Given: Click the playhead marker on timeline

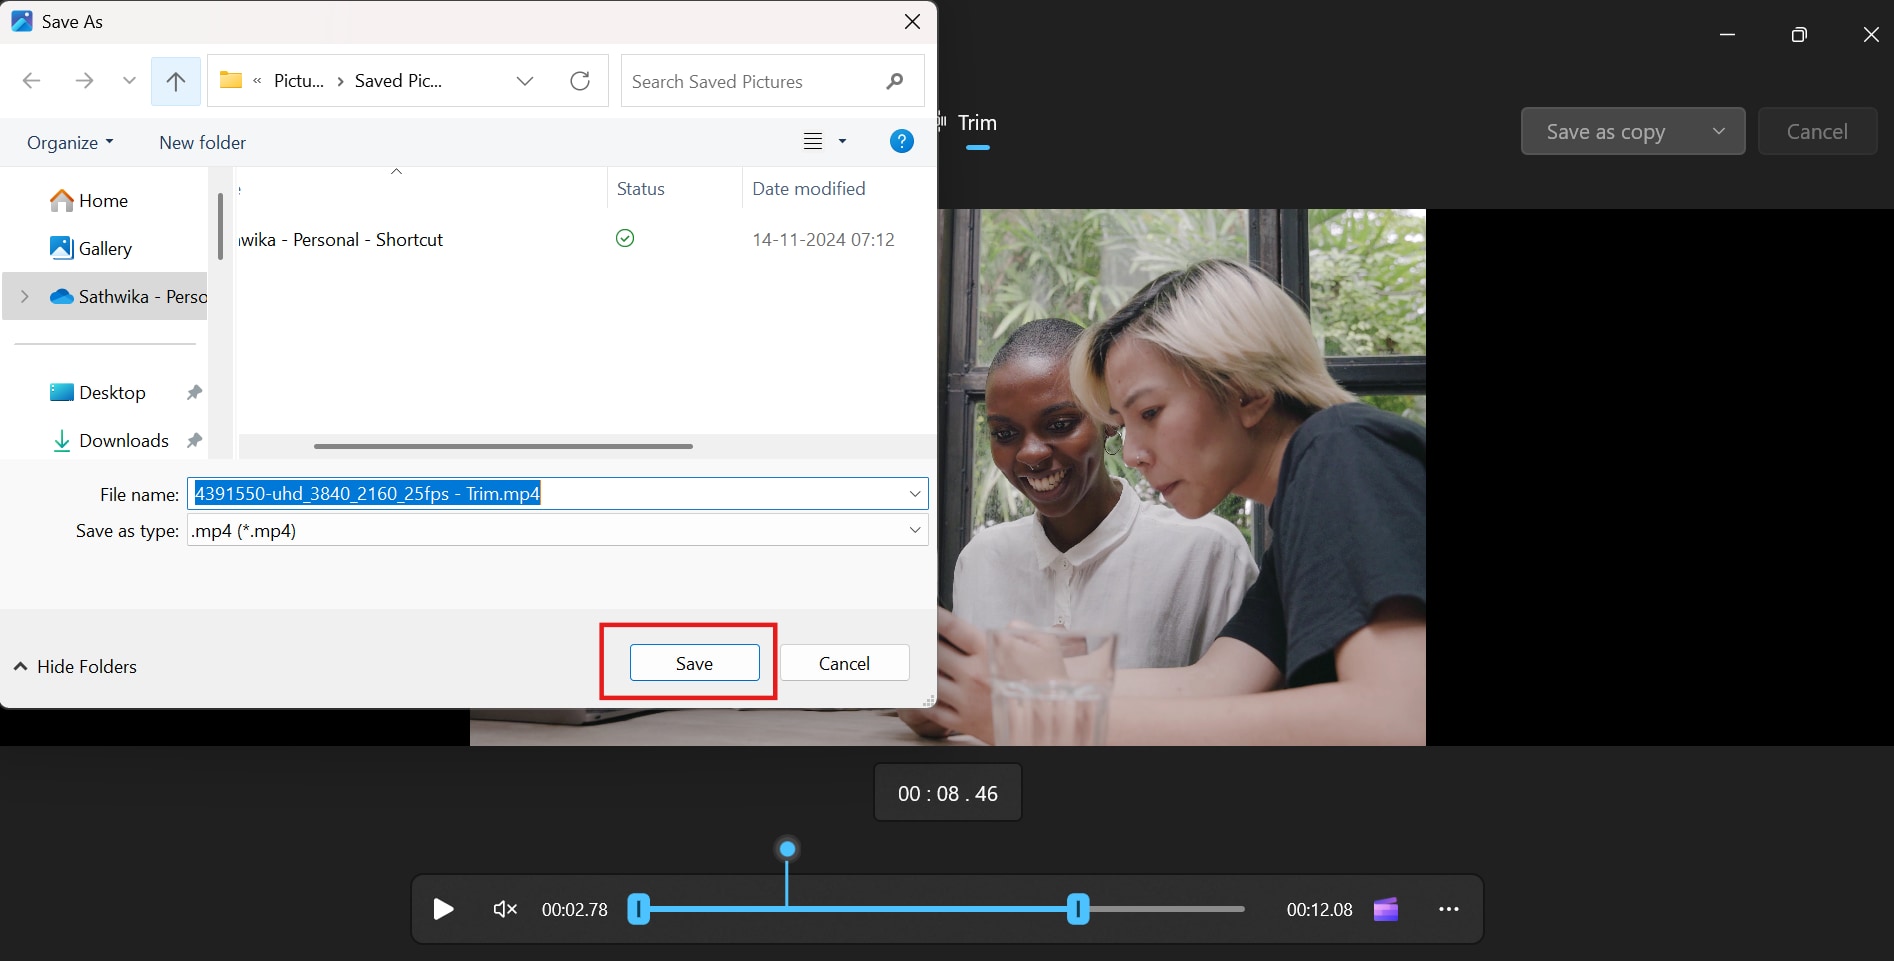Looking at the screenshot, I should click(788, 849).
